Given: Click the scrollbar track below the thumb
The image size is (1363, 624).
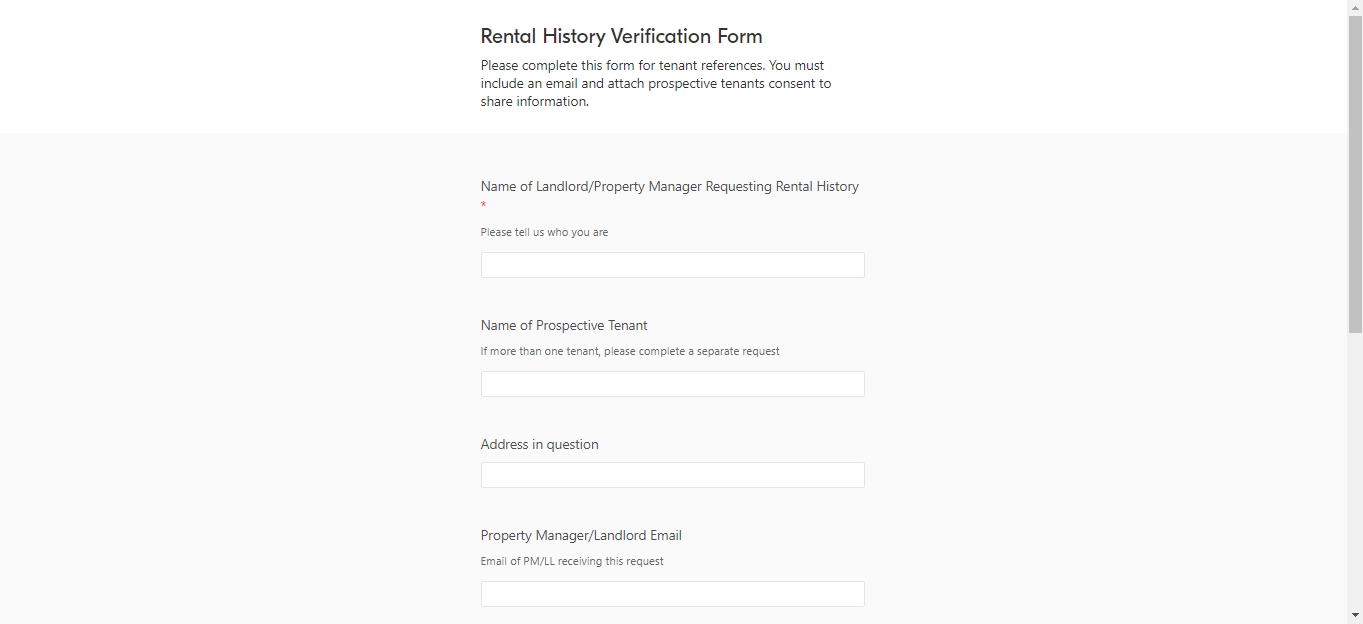Looking at the screenshot, I should [x=1355, y=470].
